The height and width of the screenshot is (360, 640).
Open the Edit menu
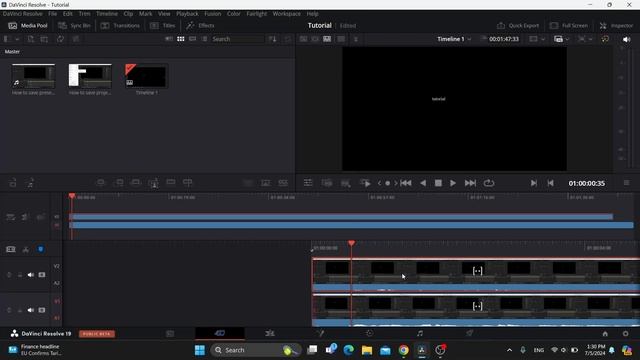pos(68,13)
